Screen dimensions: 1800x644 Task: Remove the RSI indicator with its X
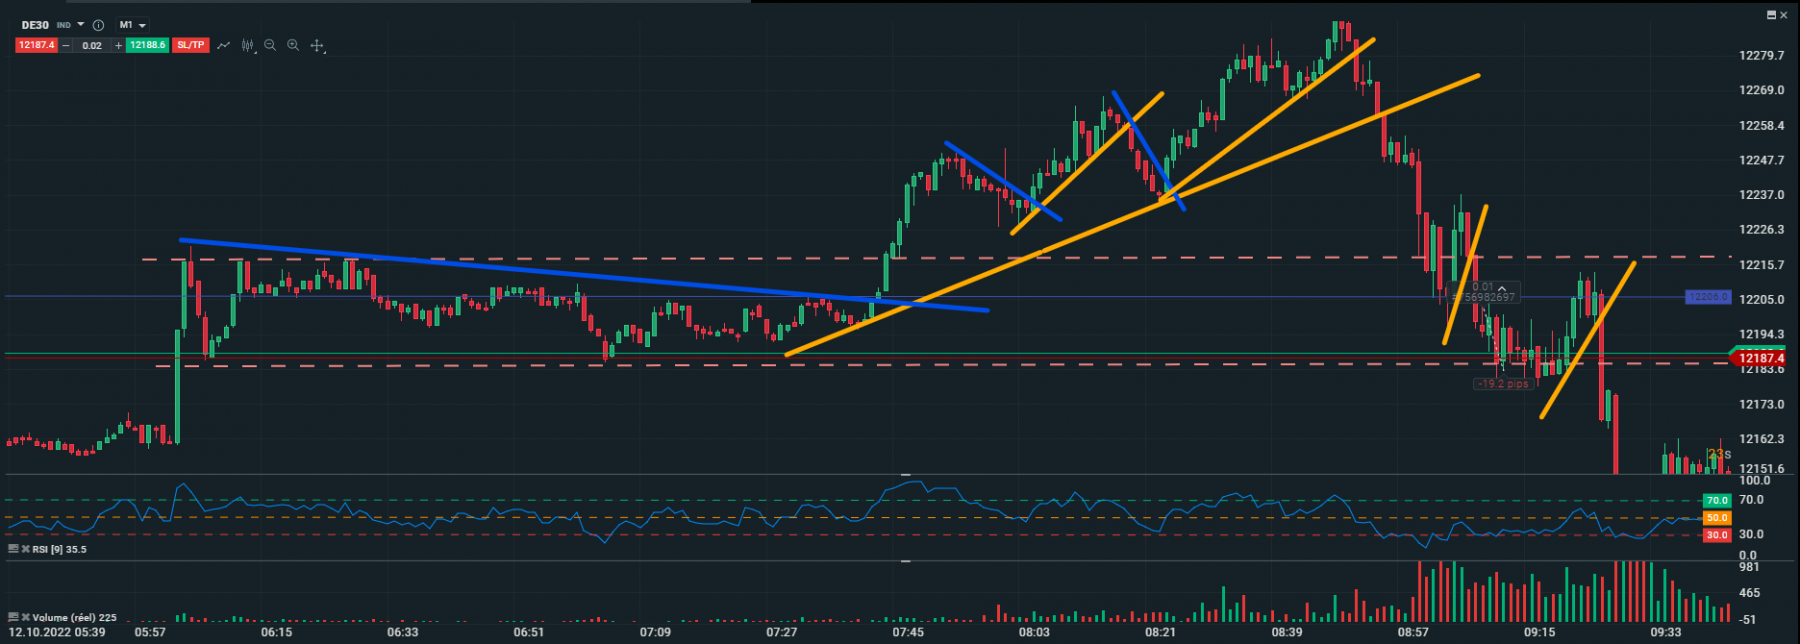tap(26, 549)
